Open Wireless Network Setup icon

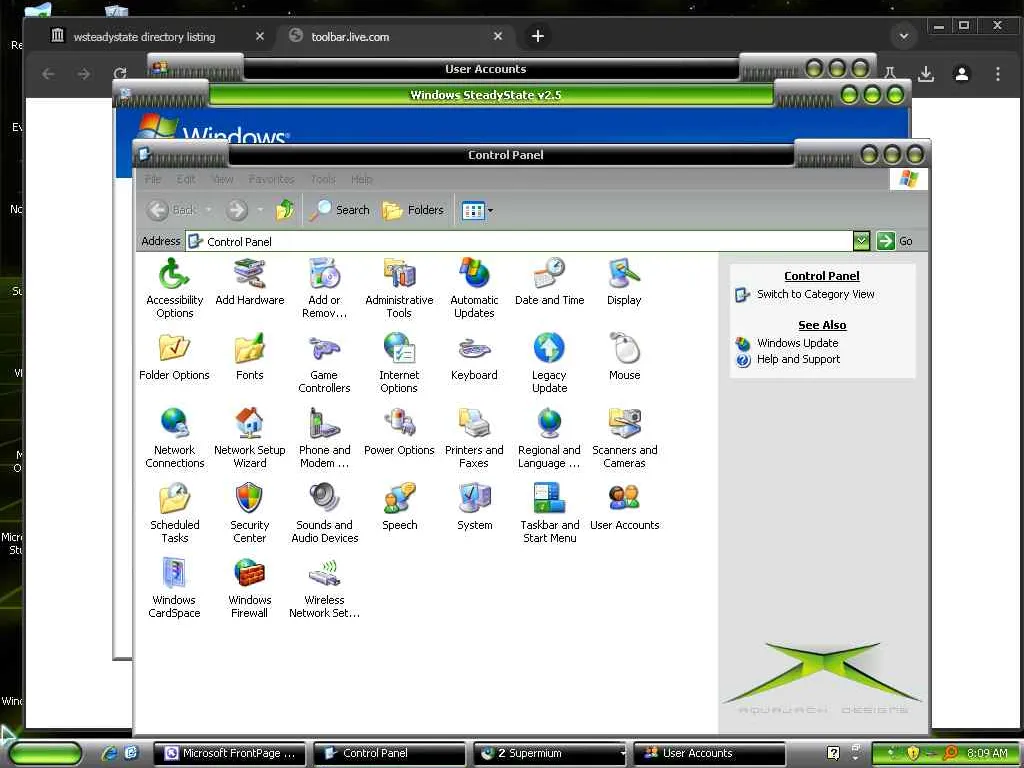(x=325, y=588)
